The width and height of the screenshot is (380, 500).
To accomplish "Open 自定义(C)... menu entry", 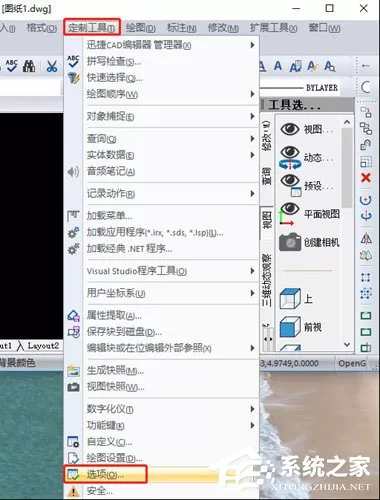I will pos(161,442).
